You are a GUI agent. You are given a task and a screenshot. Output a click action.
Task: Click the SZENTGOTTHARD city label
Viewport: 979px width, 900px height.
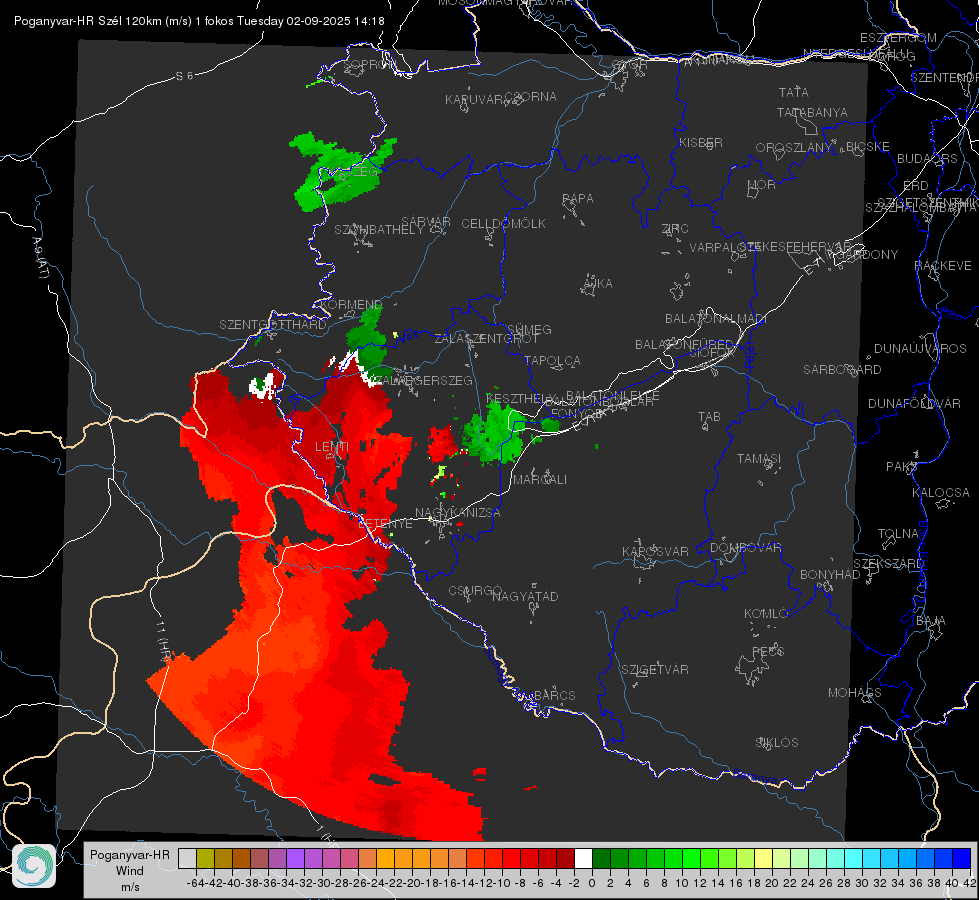click(273, 325)
